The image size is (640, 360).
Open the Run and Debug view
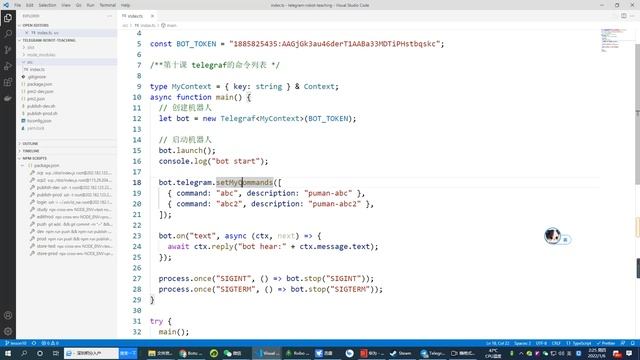pyautogui.click(x=8, y=66)
